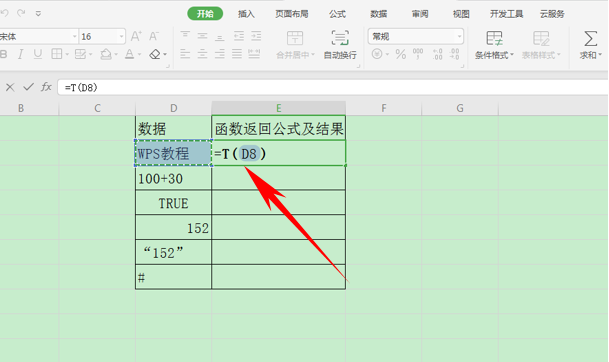The image size is (609, 362).
Task: Click the increase font size icon
Action: coord(136,37)
